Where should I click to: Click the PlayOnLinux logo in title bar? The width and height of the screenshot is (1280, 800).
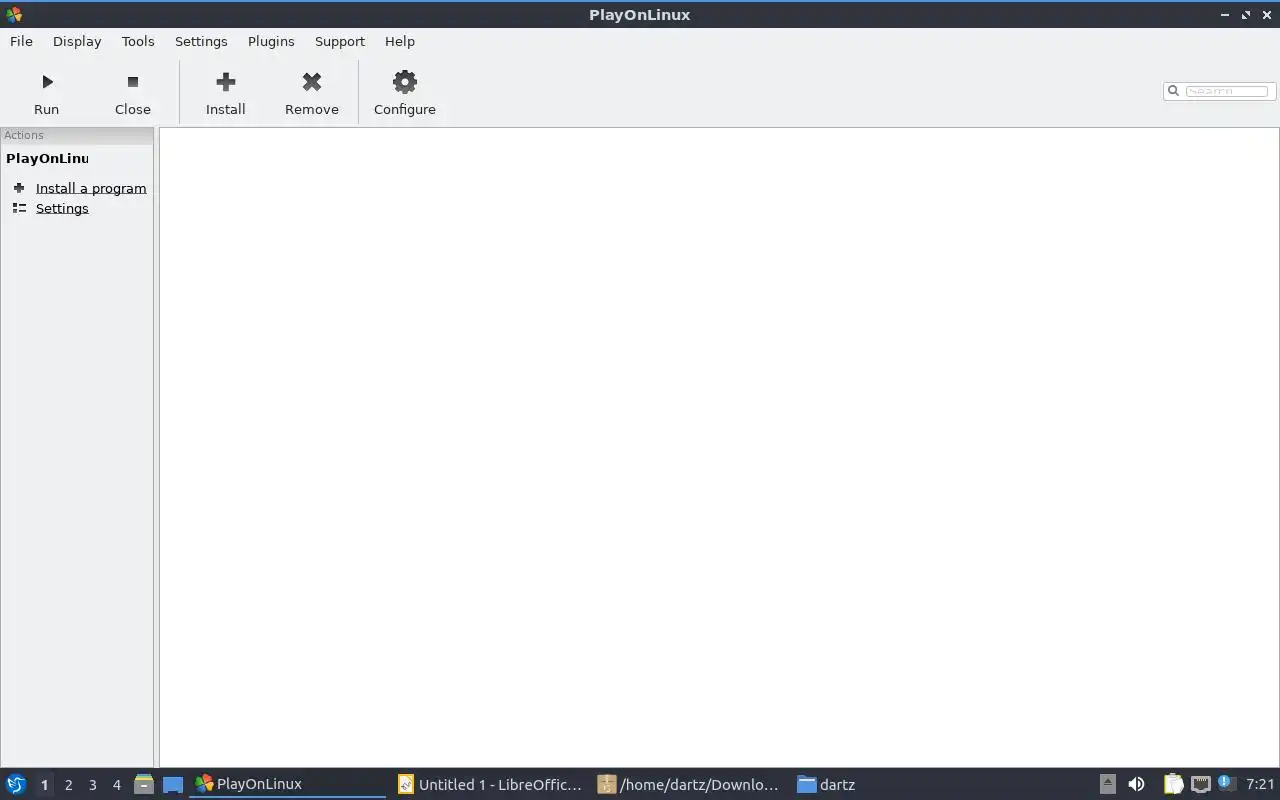pos(14,14)
